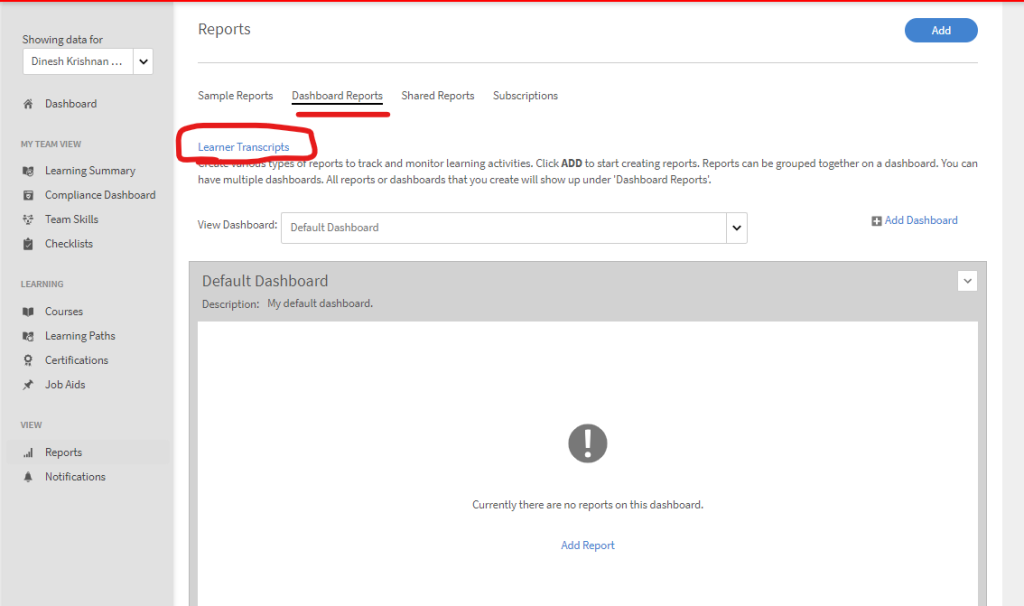The image size is (1024, 606).
Task: Open the Subscriptions tab
Action: [525, 96]
